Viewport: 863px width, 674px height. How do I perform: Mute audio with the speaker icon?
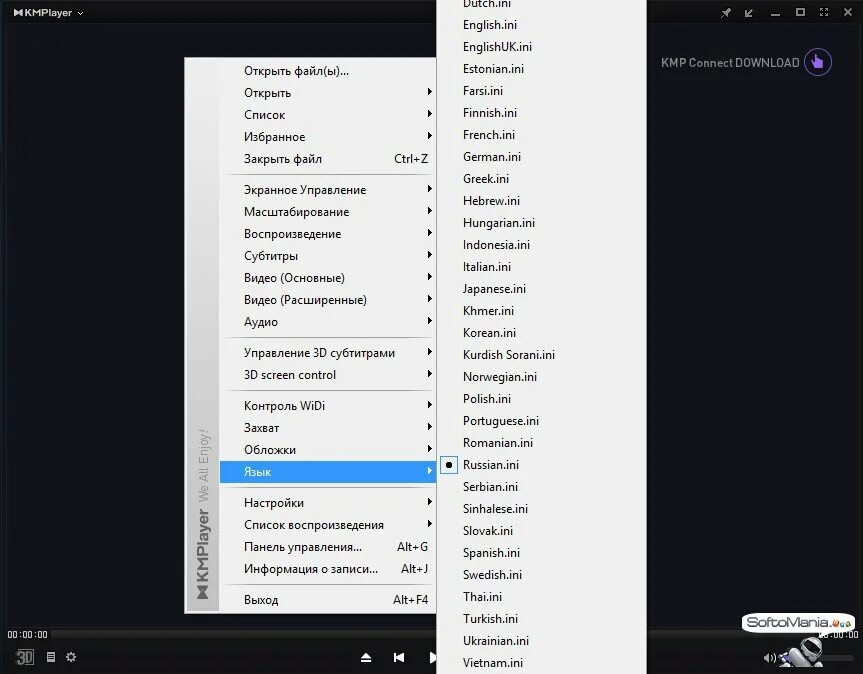tap(769, 657)
